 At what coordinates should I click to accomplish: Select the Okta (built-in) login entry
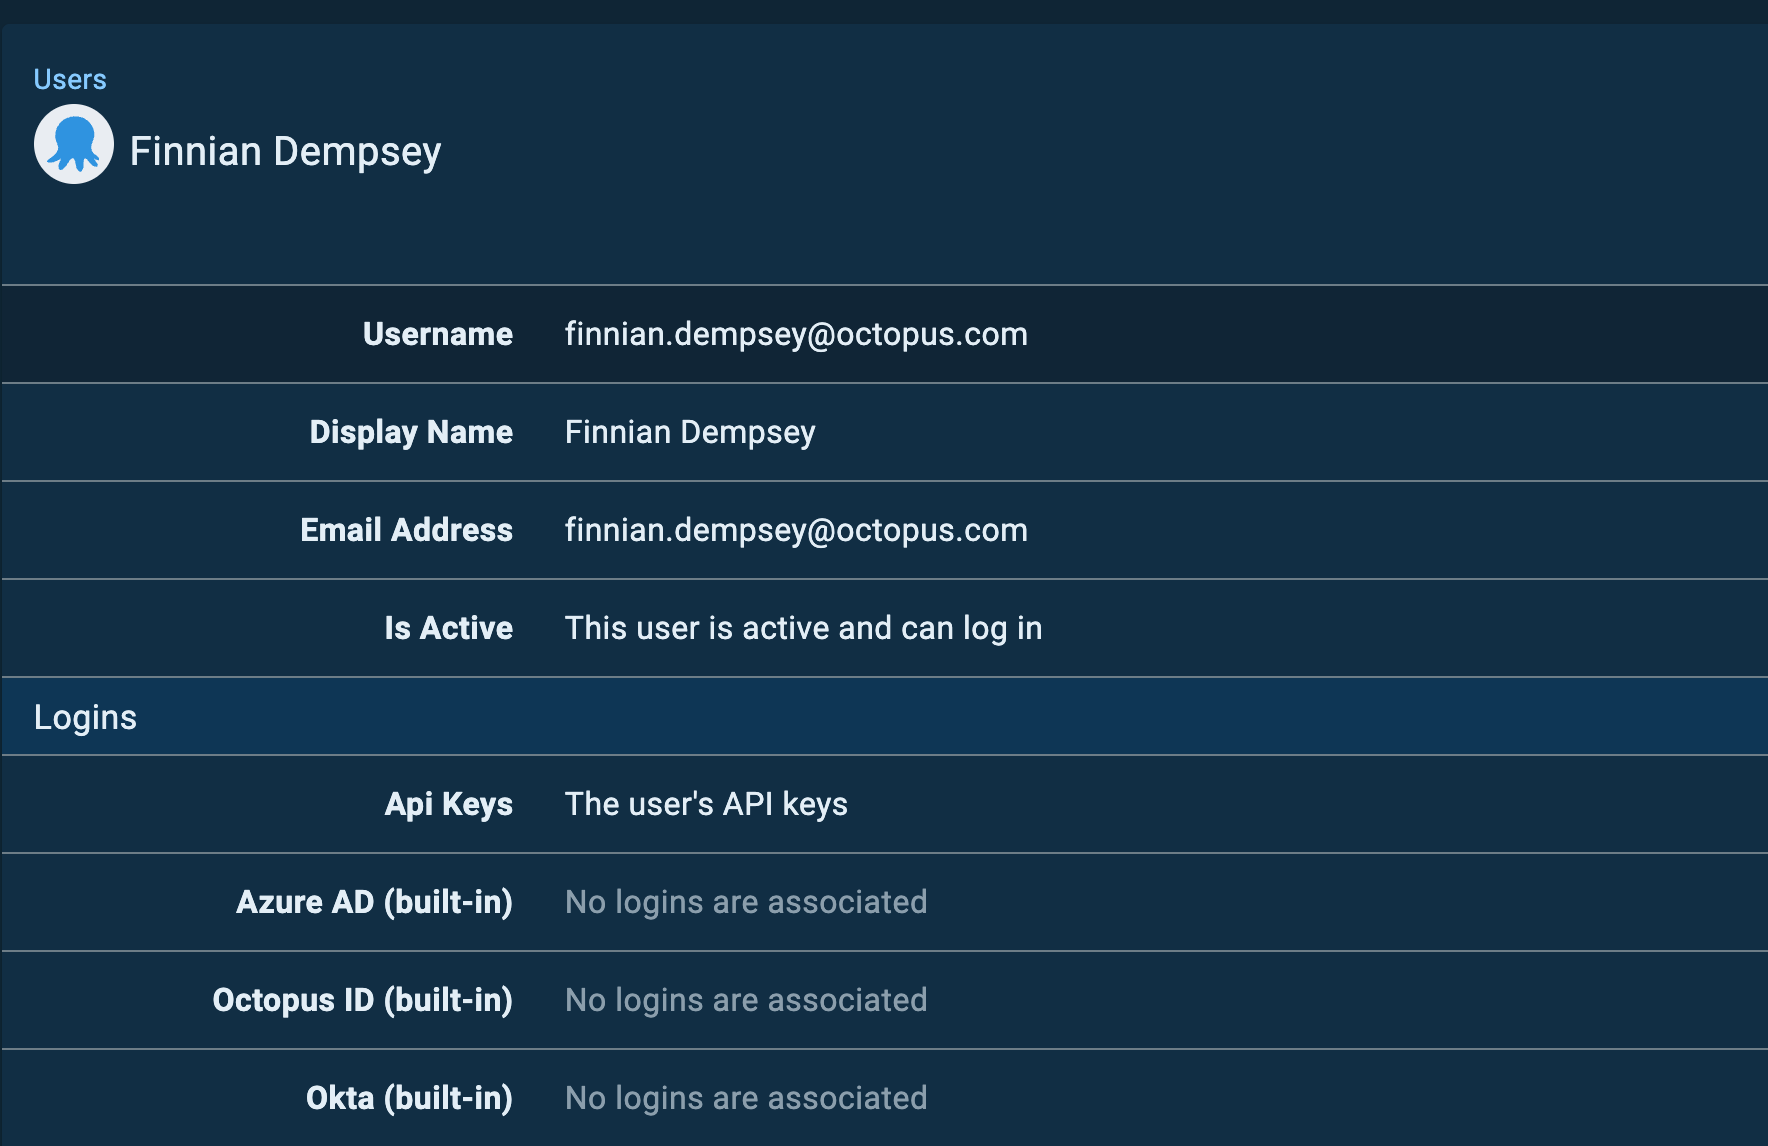coord(745,1097)
